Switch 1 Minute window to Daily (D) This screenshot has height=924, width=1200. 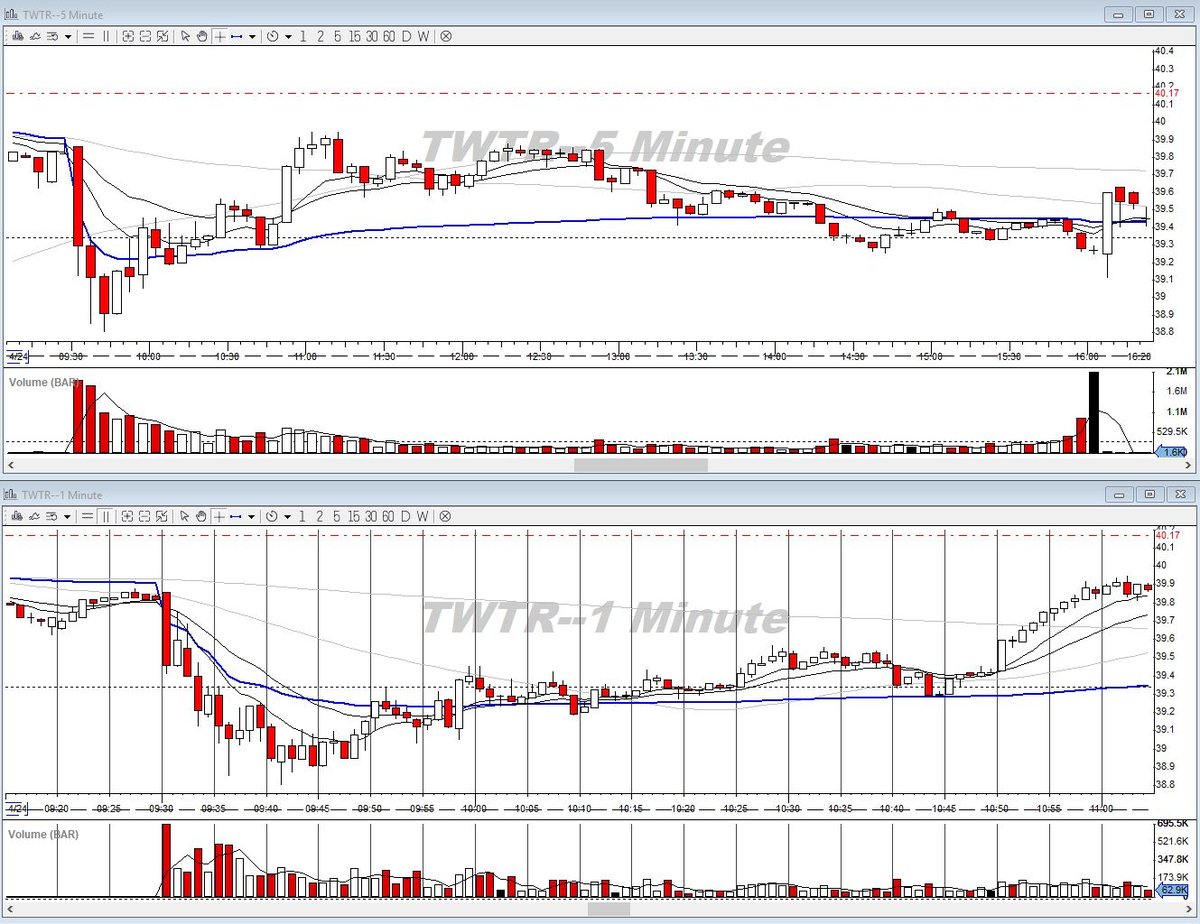(406, 516)
